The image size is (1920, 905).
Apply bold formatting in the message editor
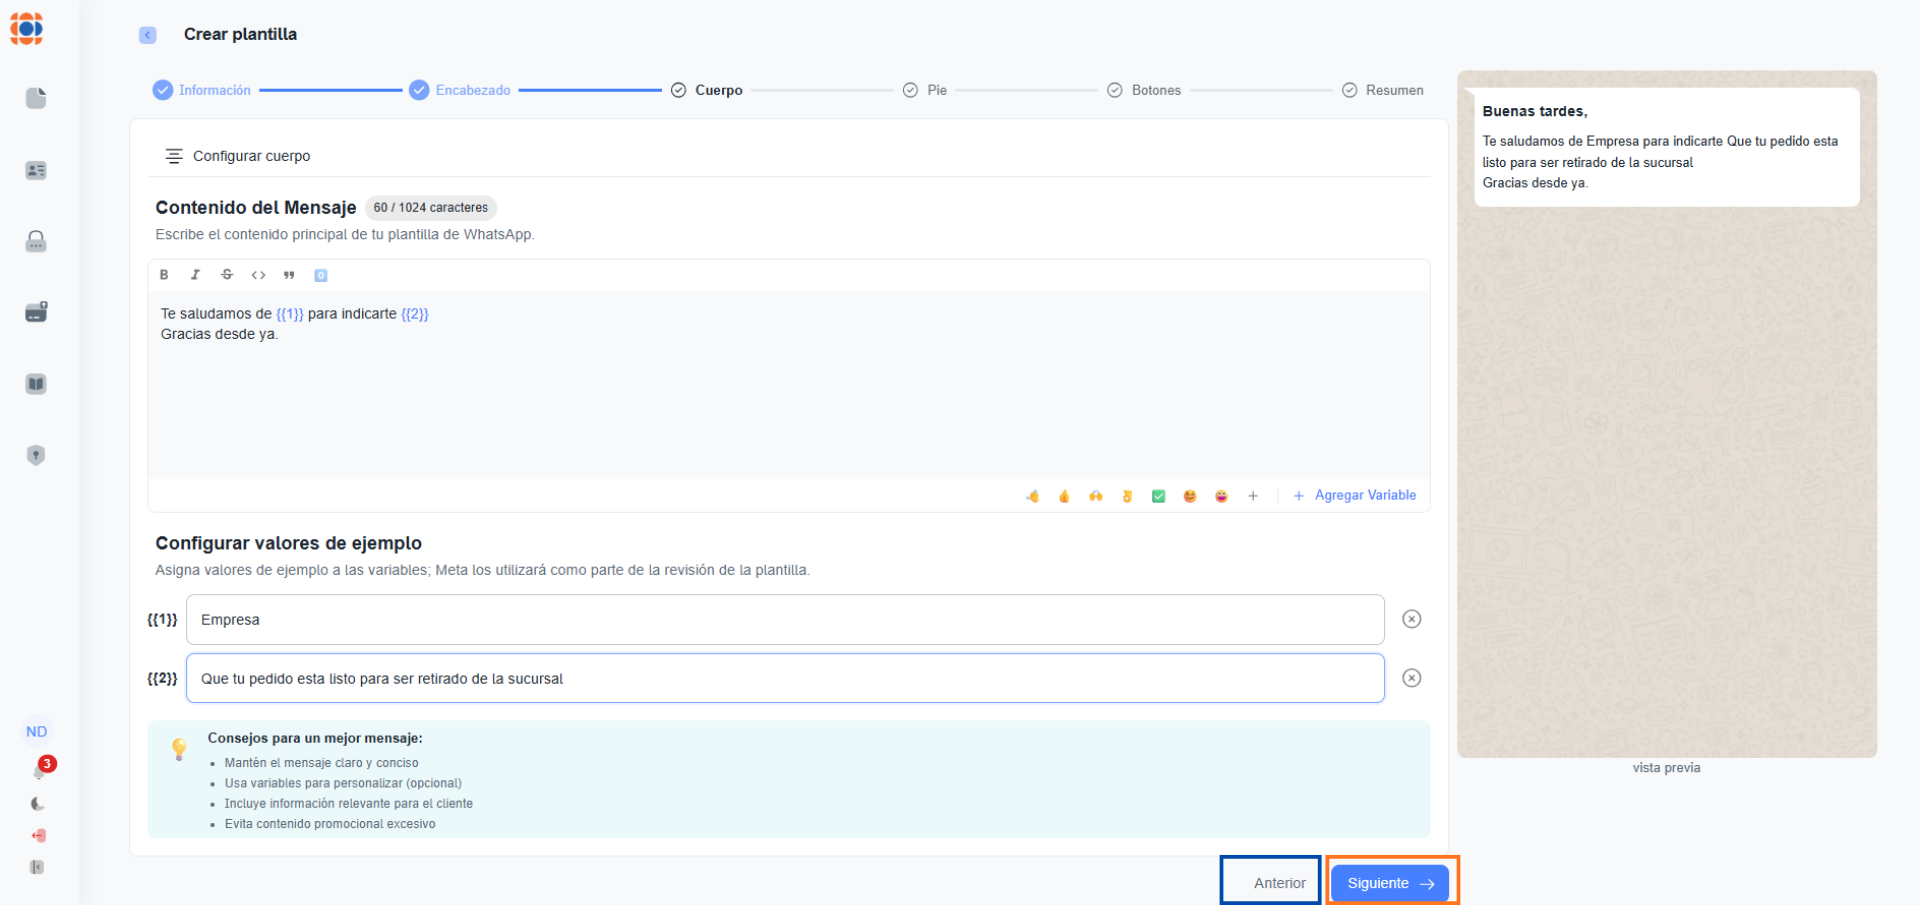[164, 275]
